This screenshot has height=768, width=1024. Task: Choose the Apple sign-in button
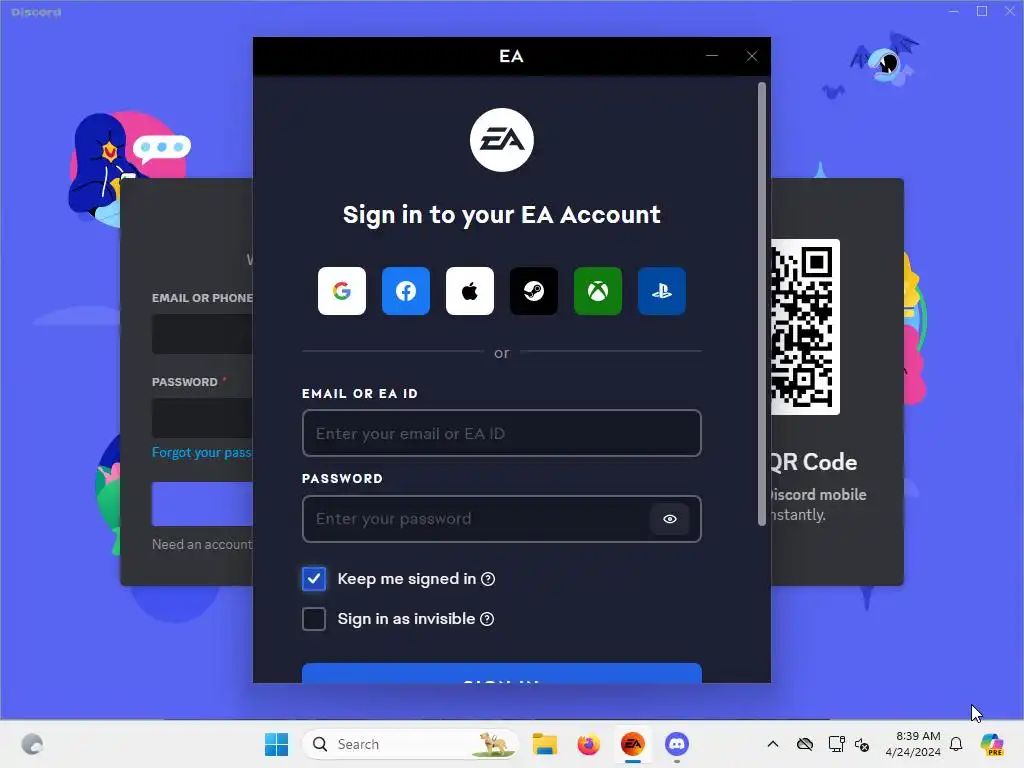click(x=470, y=291)
